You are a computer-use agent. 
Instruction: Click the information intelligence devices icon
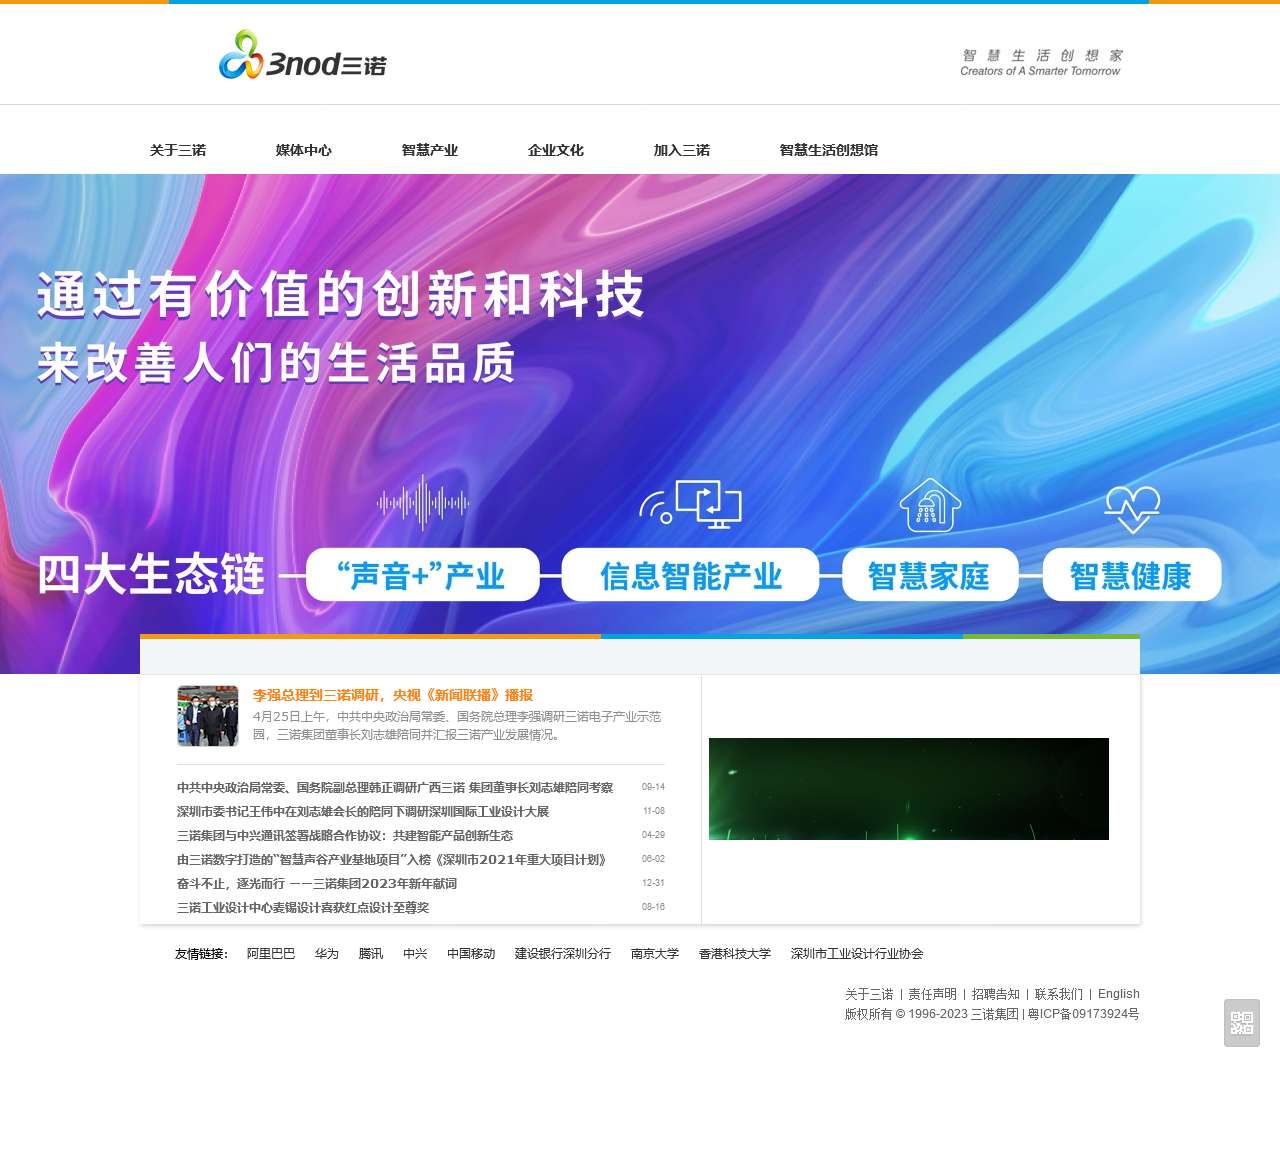(x=691, y=503)
